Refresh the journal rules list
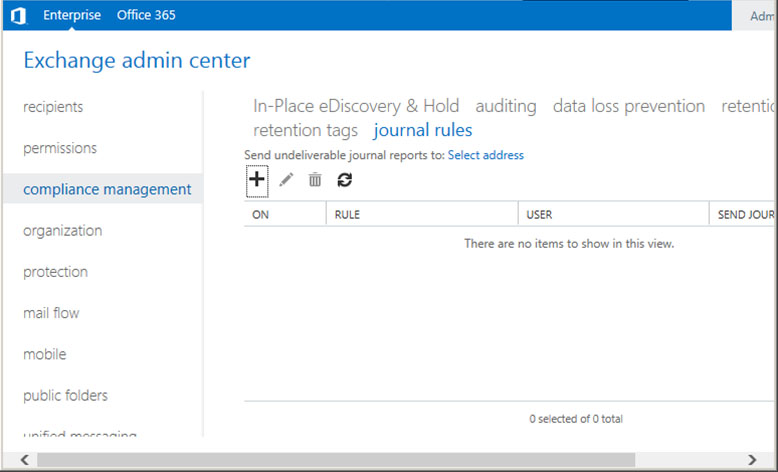This screenshot has height=472, width=778. [344, 180]
